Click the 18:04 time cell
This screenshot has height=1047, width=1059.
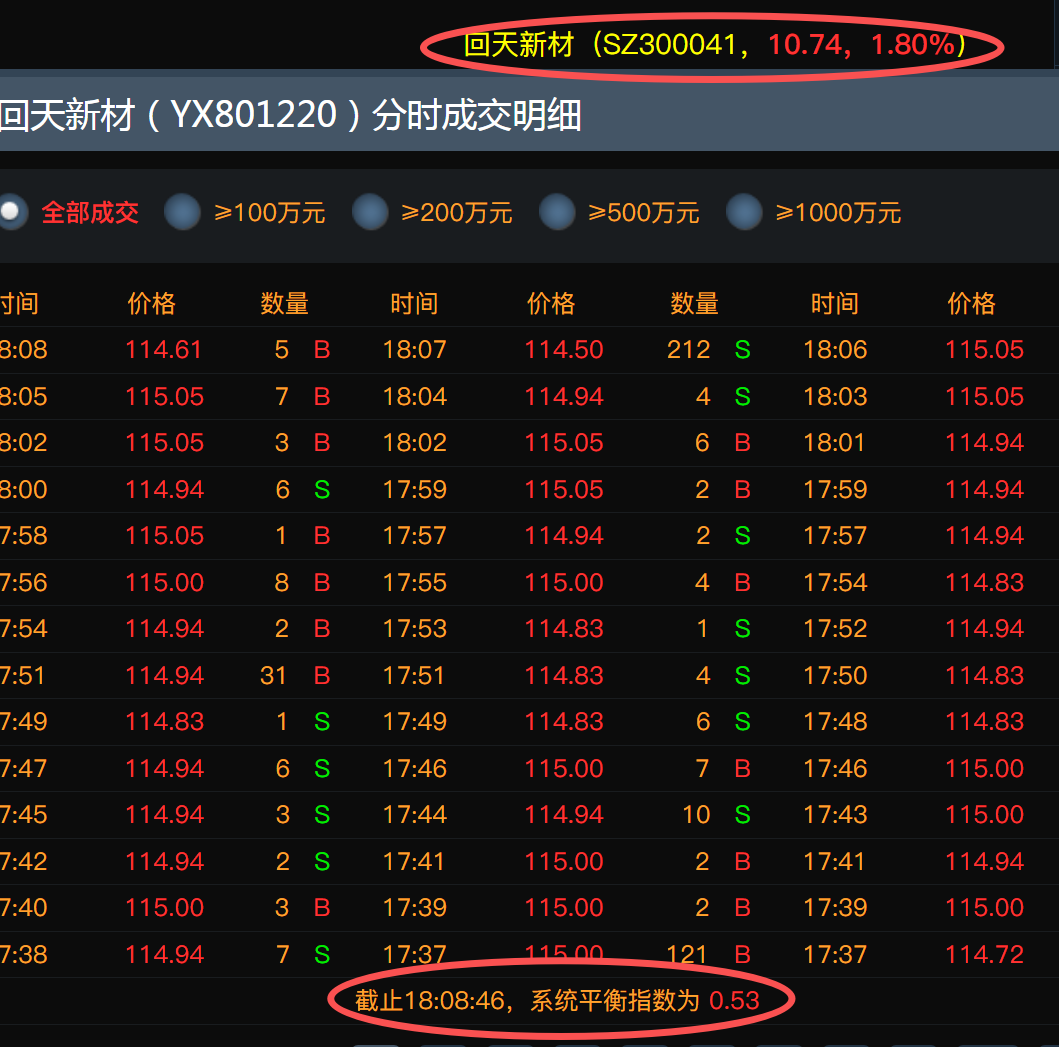click(x=415, y=397)
